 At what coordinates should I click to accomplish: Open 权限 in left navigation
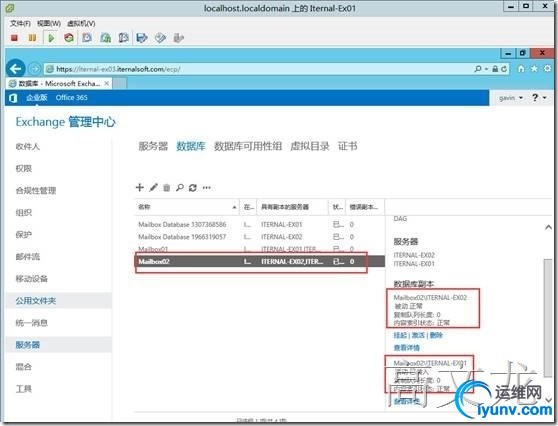tap(23, 169)
